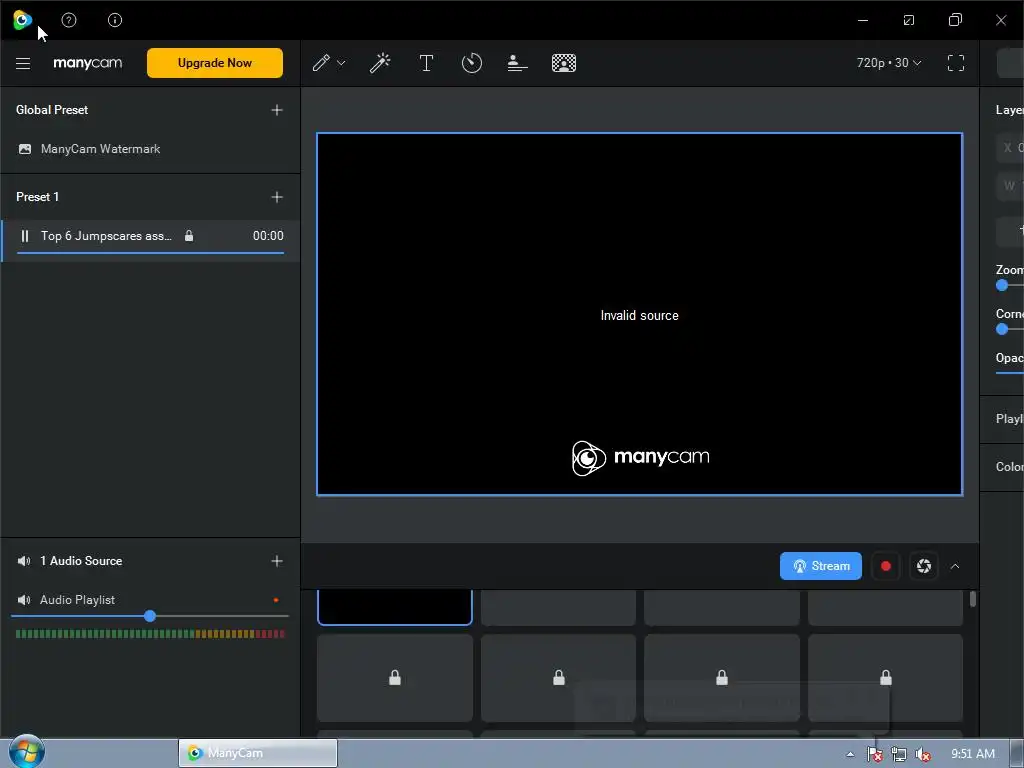Viewport: 1024px width, 768px height.
Task: Mute the Audio Playlist speaker icon
Action: (24, 600)
